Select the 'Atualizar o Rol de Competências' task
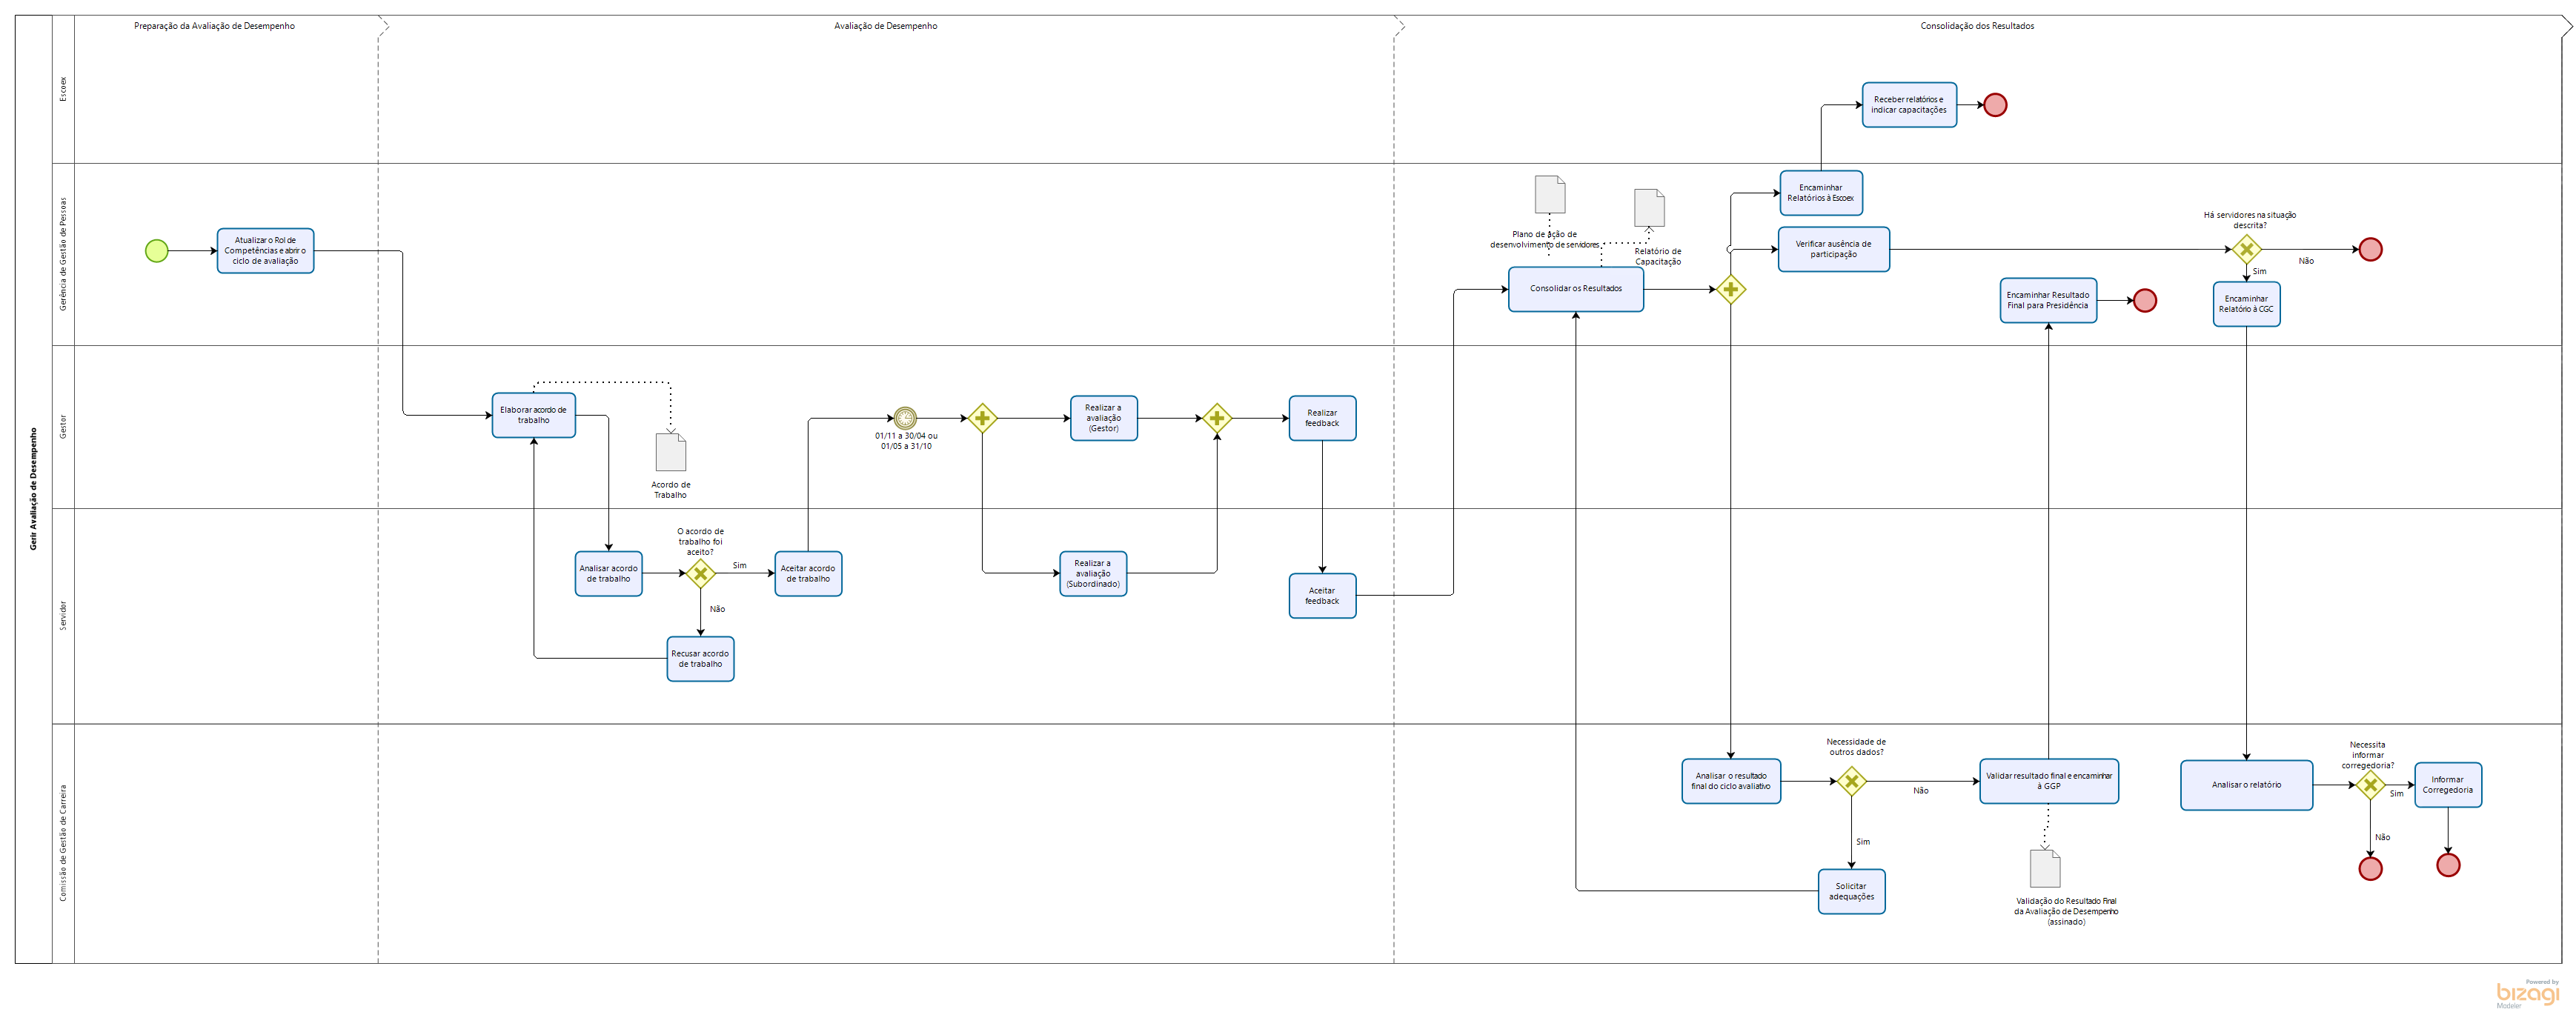Viewport: 2576px width, 1032px height. [265, 251]
